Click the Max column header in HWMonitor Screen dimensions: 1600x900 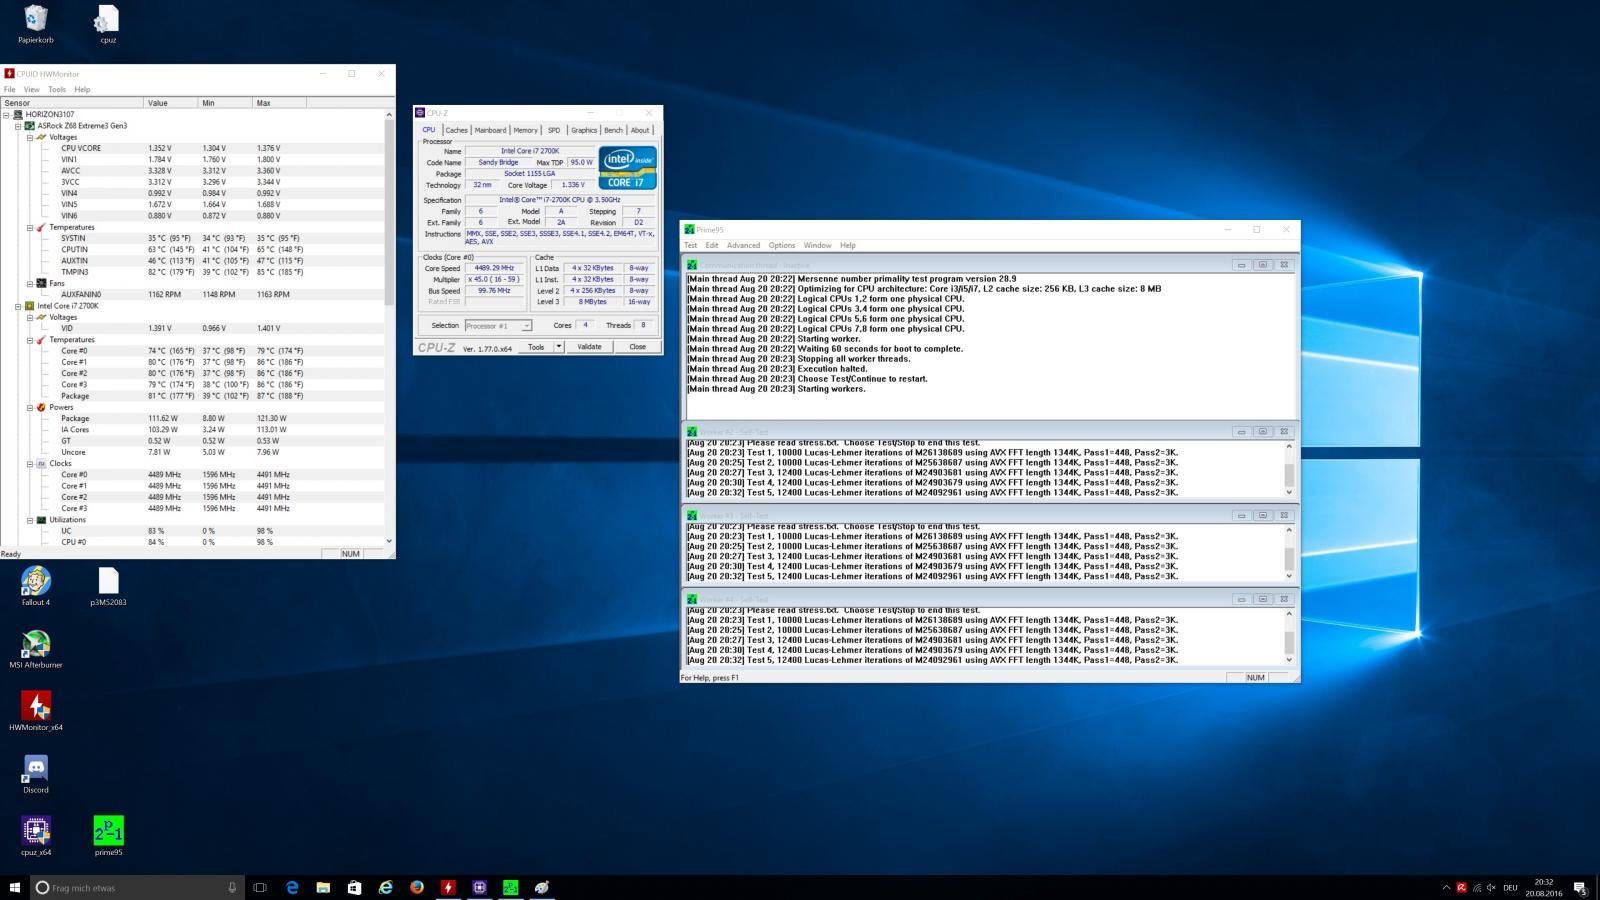tap(279, 103)
